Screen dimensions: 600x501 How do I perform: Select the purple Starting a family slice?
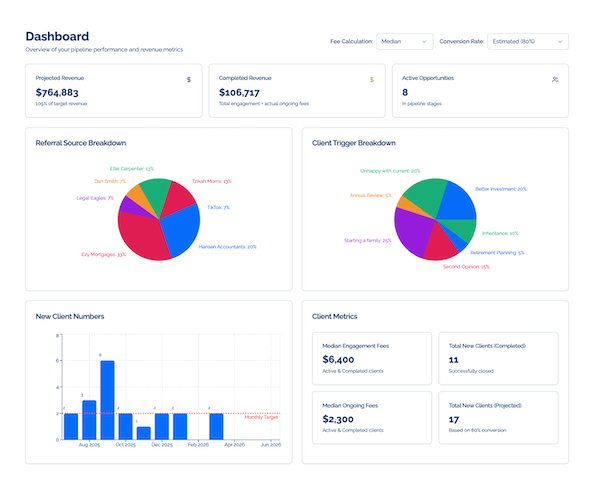point(408,230)
